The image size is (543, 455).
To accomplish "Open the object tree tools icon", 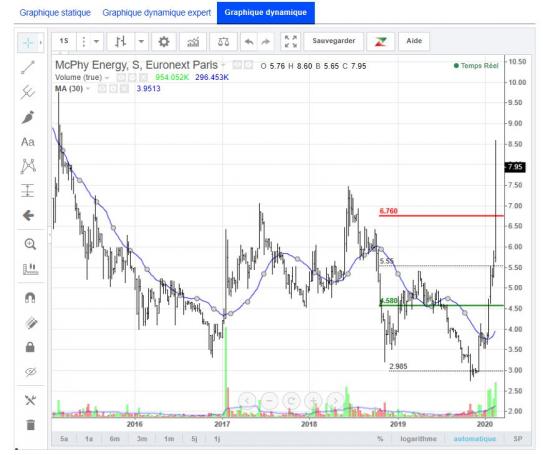I will [30, 400].
